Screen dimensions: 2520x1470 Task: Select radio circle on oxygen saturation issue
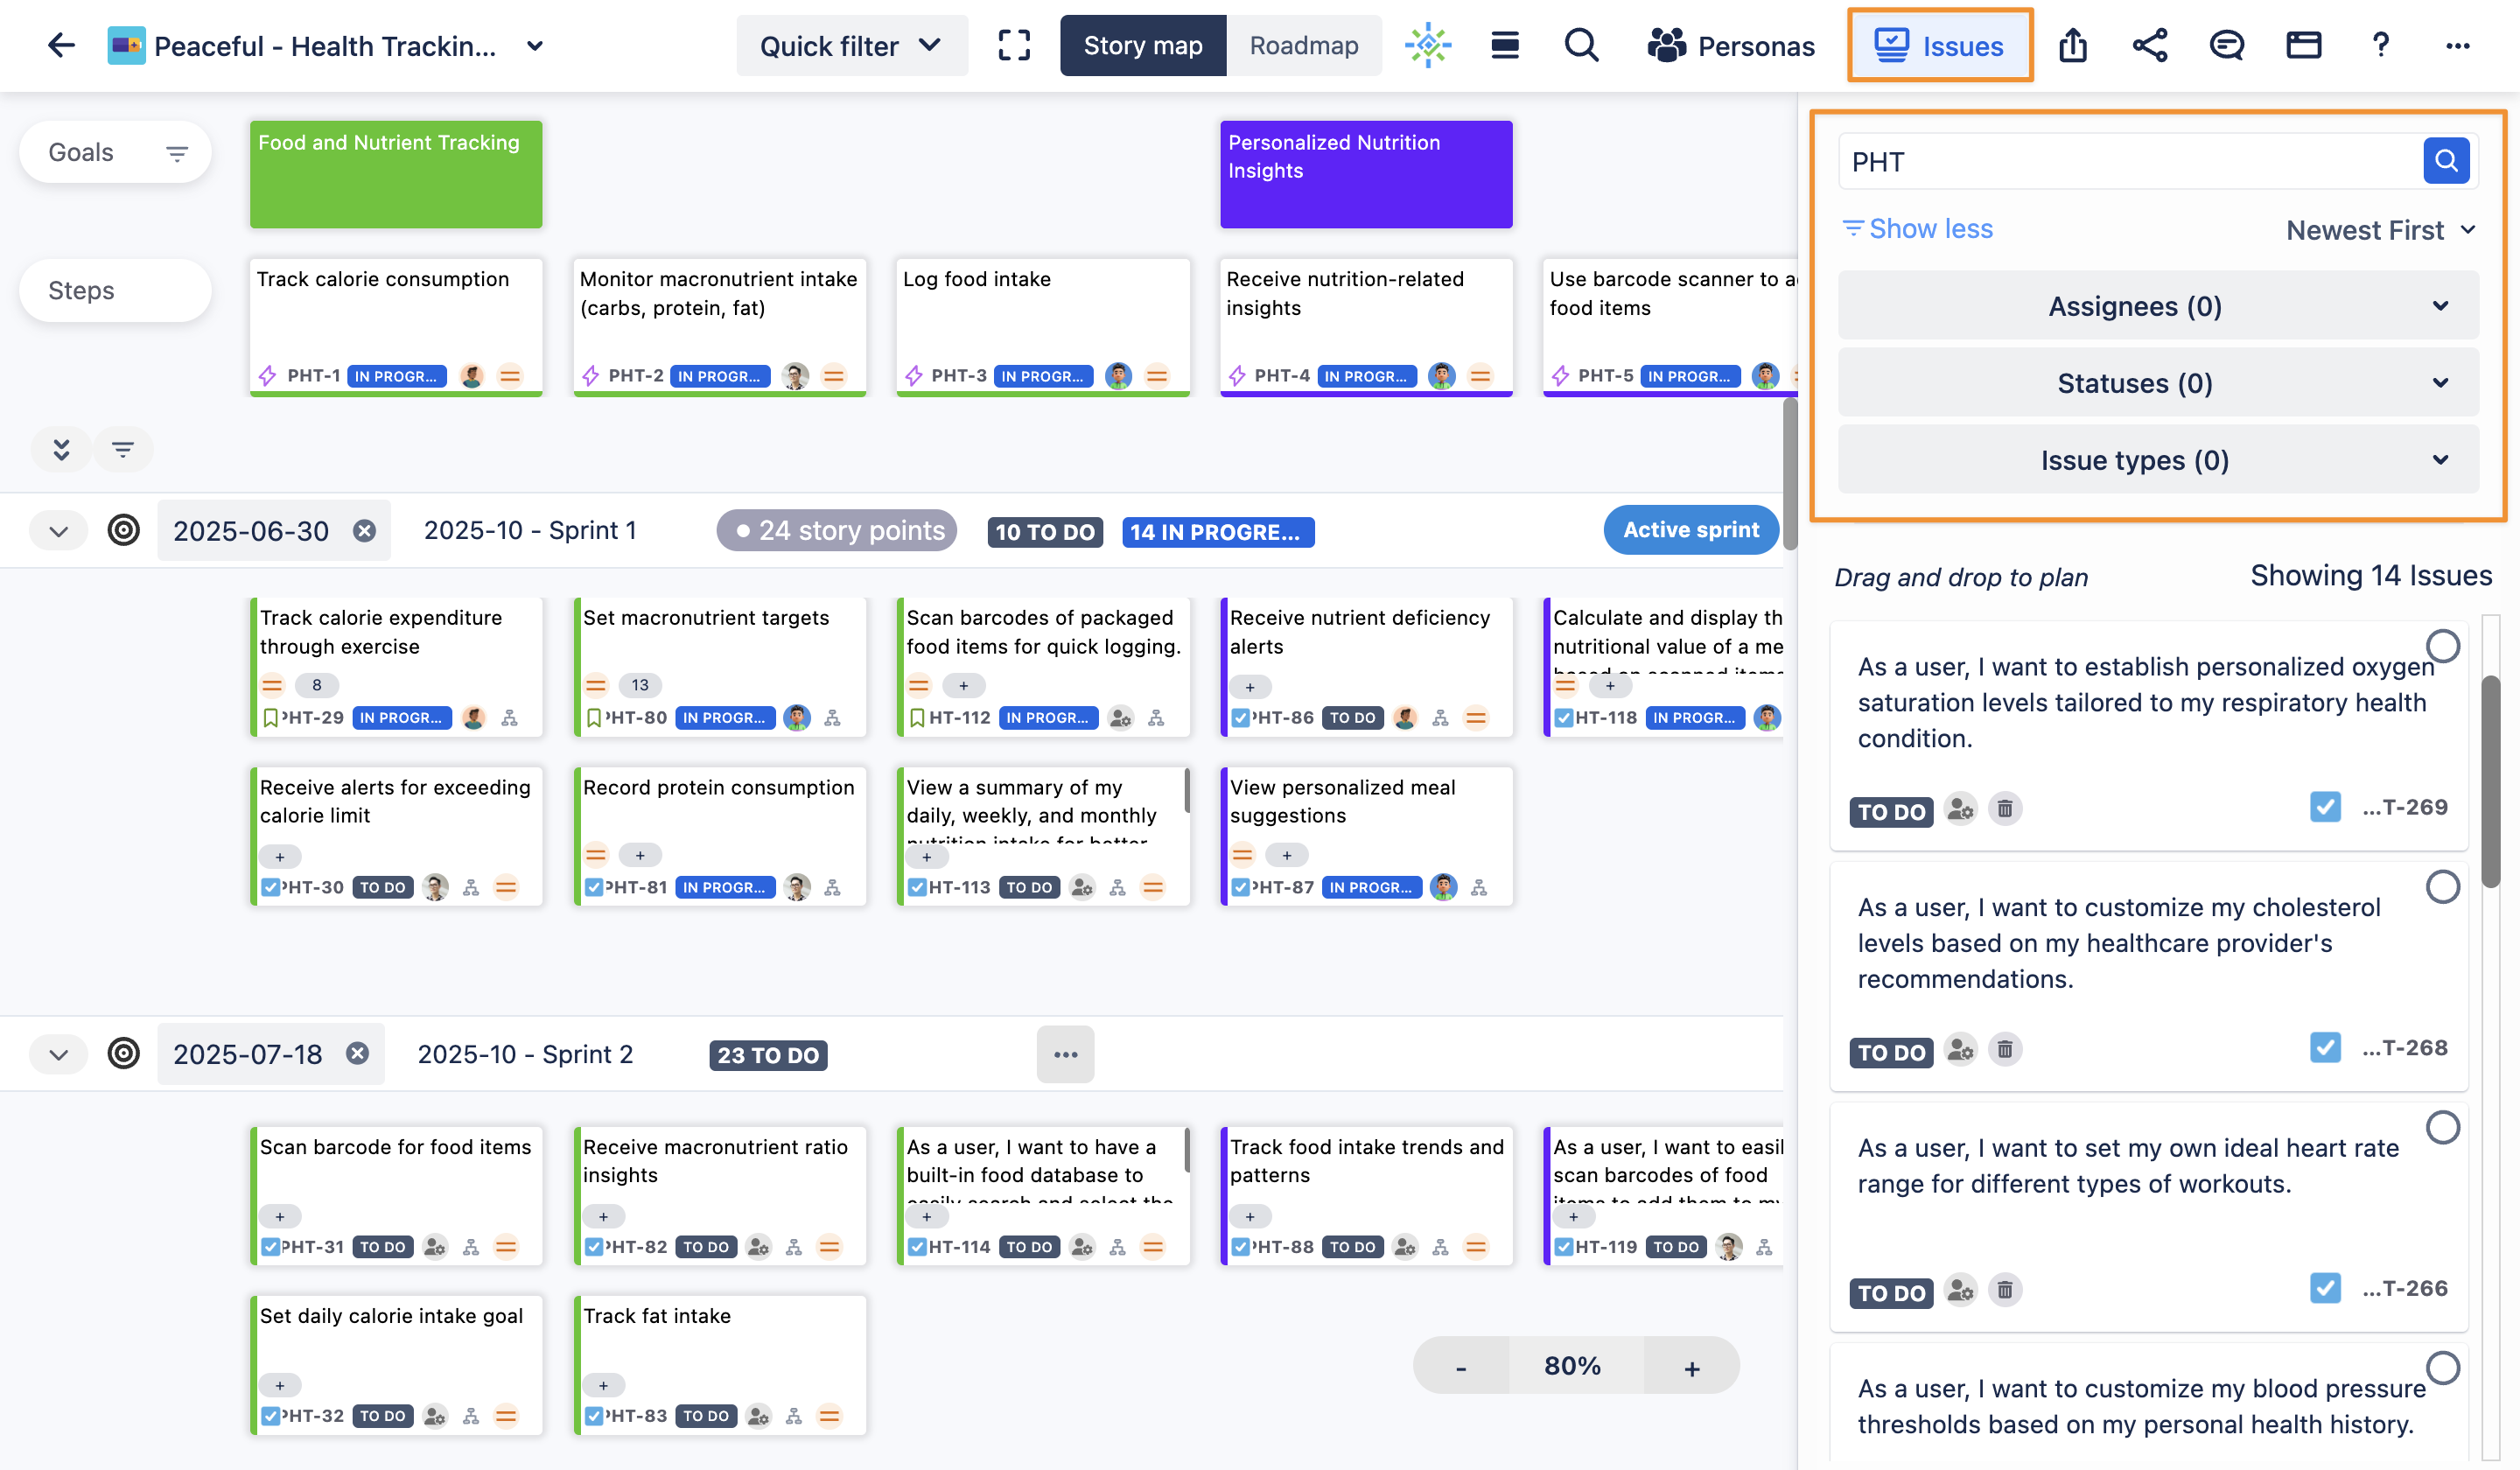(2442, 647)
